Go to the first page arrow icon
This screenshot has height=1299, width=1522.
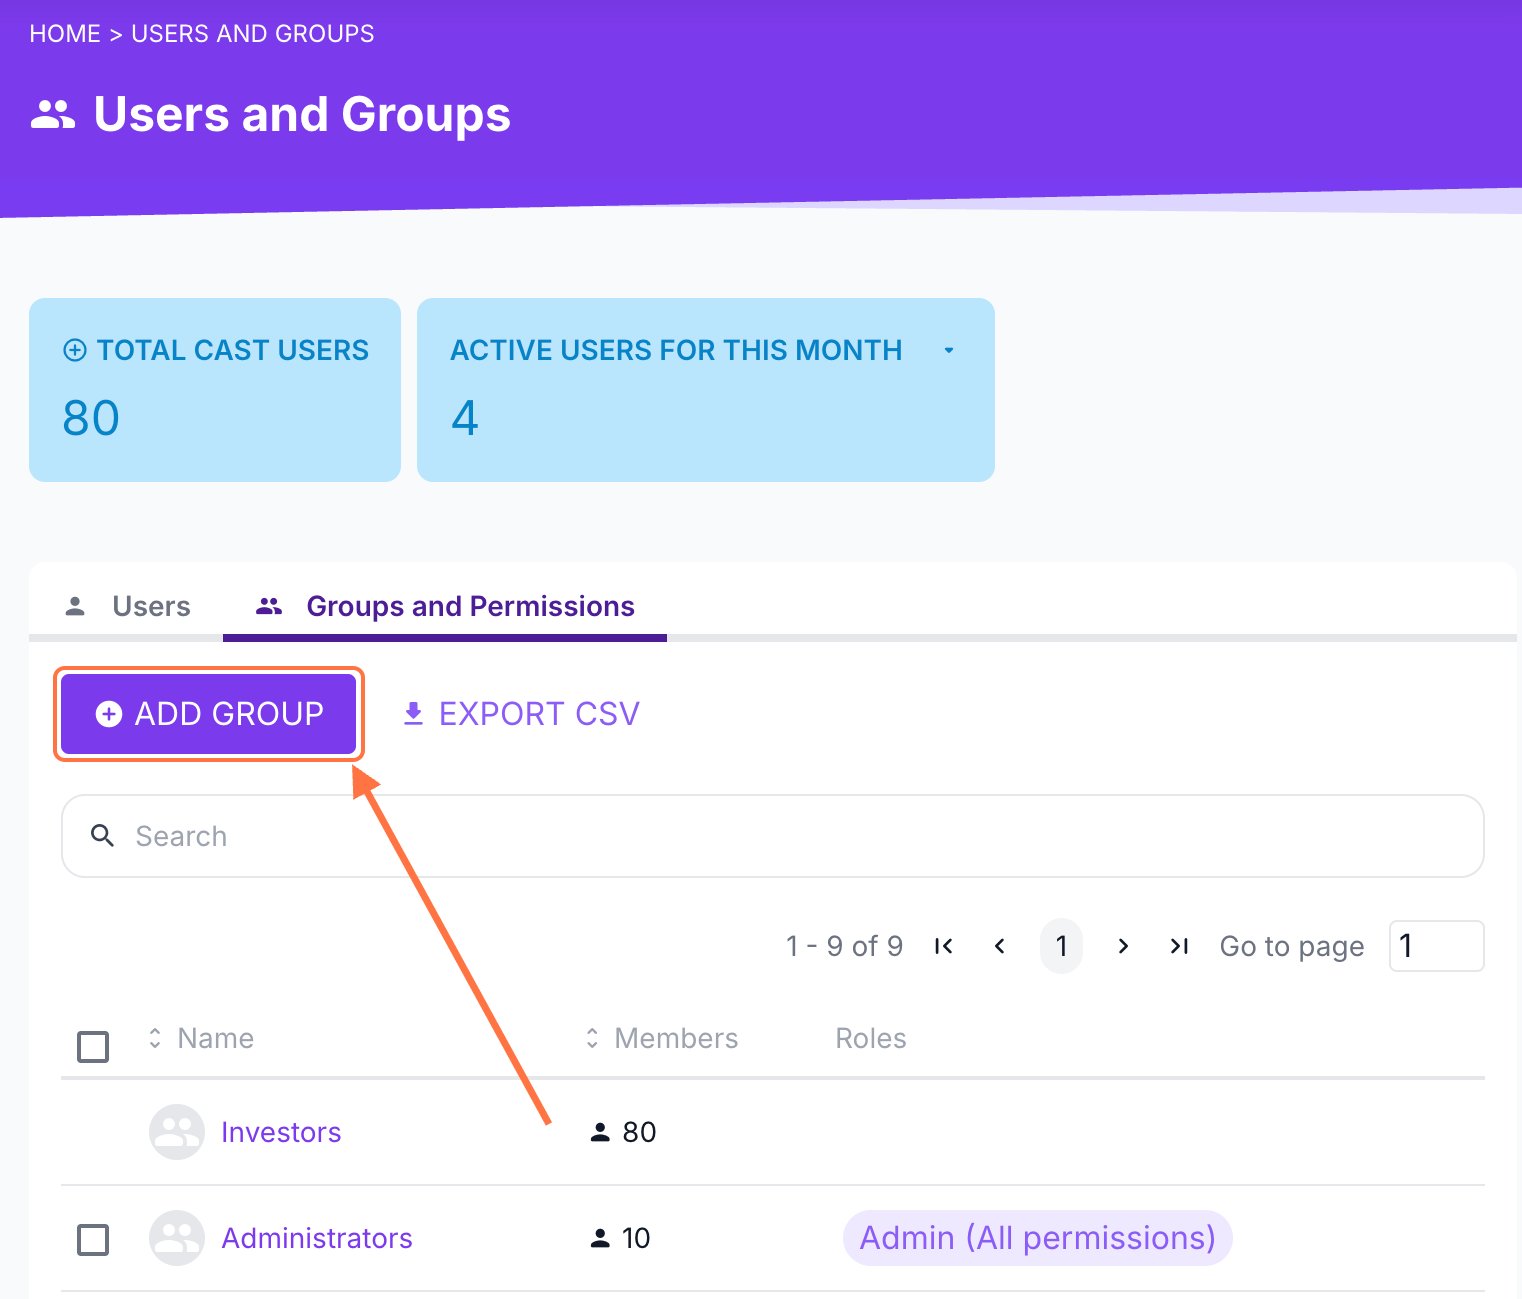coord(943,946)
